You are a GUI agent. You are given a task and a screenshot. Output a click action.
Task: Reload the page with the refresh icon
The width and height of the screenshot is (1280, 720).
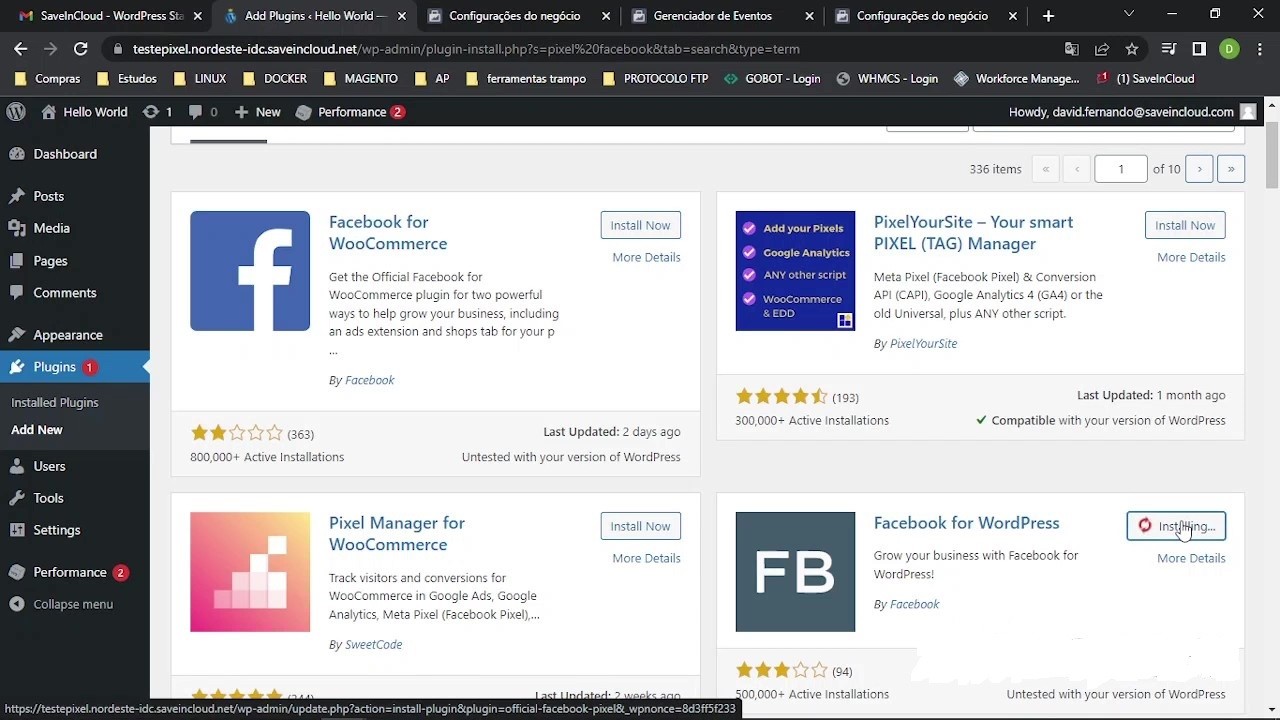81,48
